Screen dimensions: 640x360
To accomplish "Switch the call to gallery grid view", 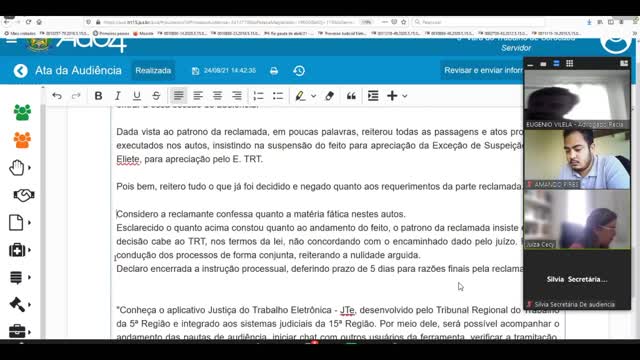I will click(x=569, y=64).
